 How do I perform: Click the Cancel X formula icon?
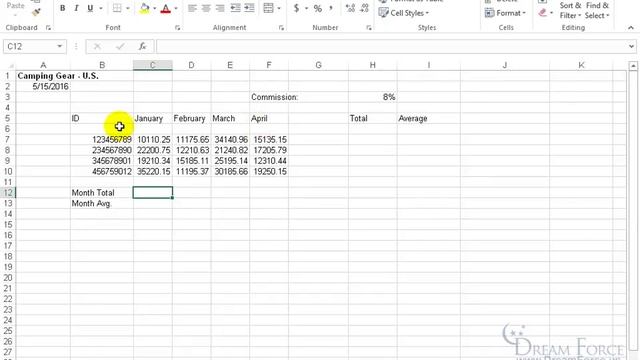point(97,47)
